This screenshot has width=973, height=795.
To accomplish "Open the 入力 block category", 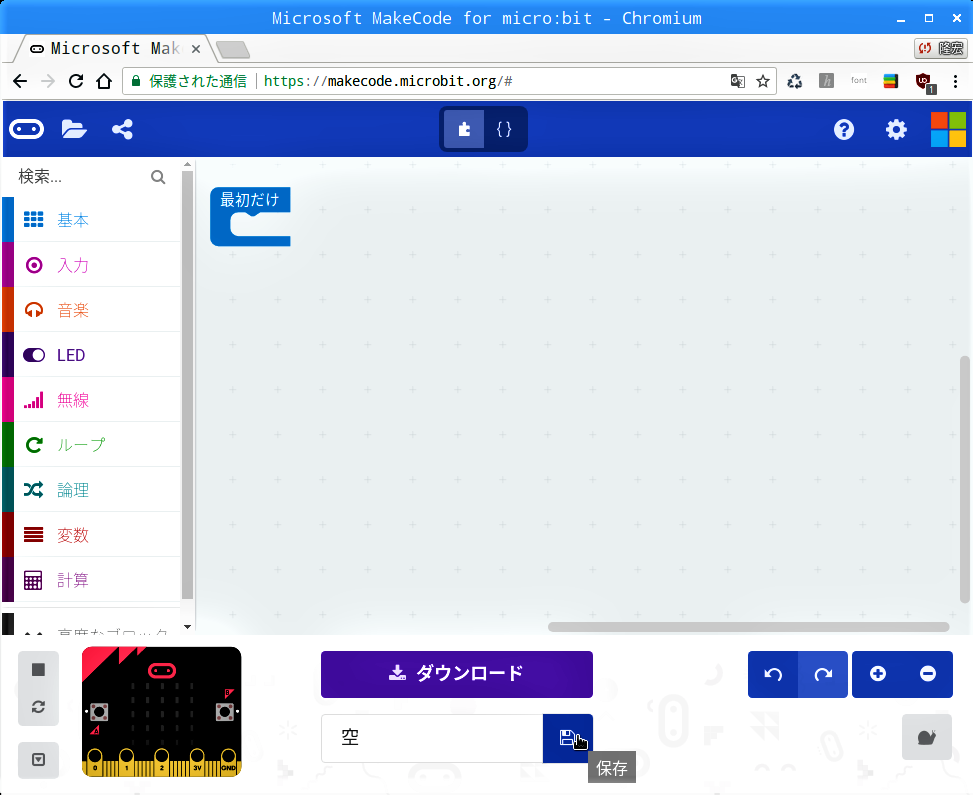I will pos(92,265).
